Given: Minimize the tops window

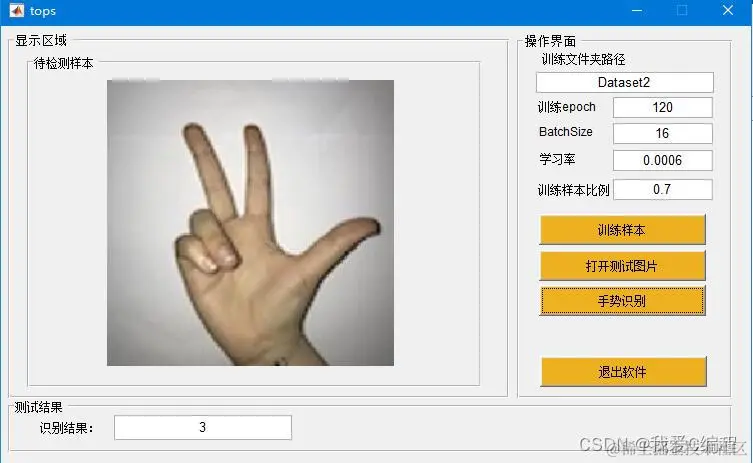Looking at the screenshot, I should coord(637,11).
